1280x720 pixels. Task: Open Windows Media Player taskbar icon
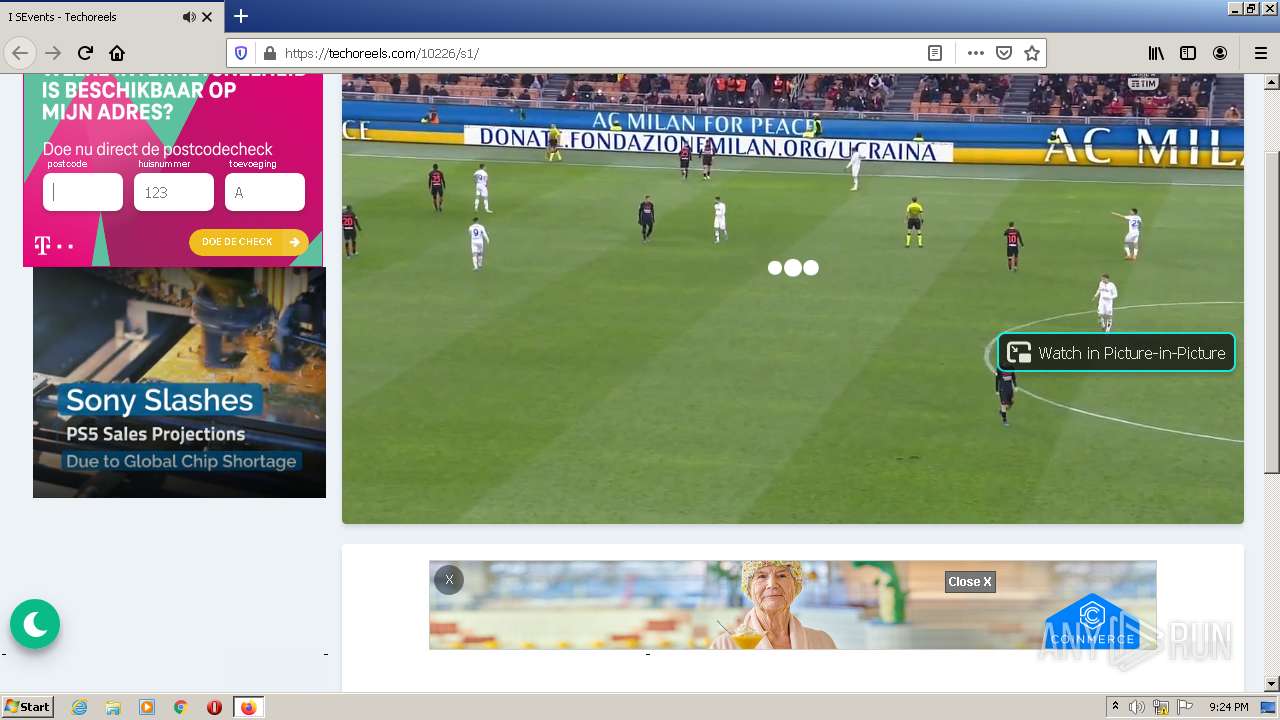click(x=147, y=707)
